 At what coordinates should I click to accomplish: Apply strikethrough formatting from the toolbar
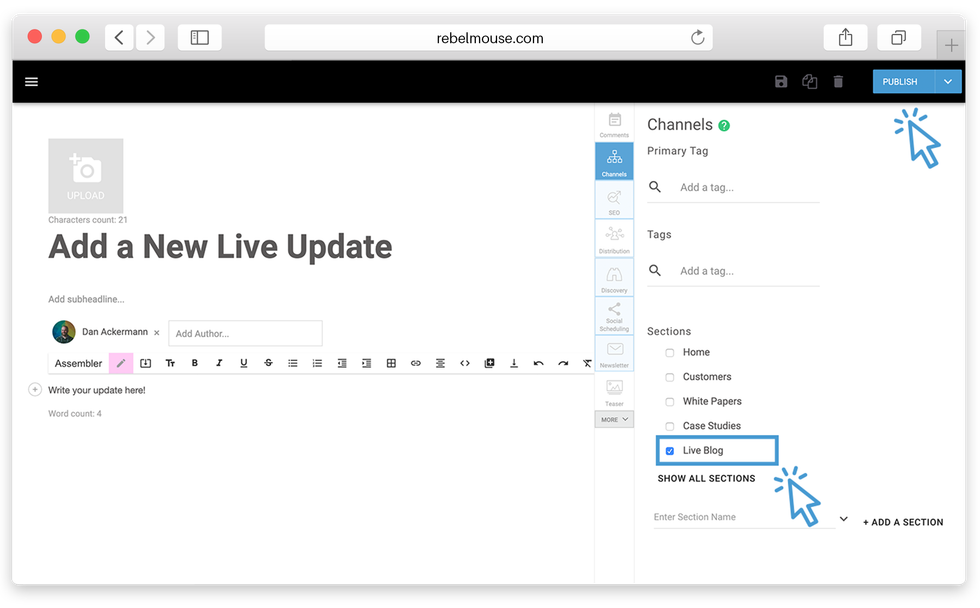tap(268, 363)
